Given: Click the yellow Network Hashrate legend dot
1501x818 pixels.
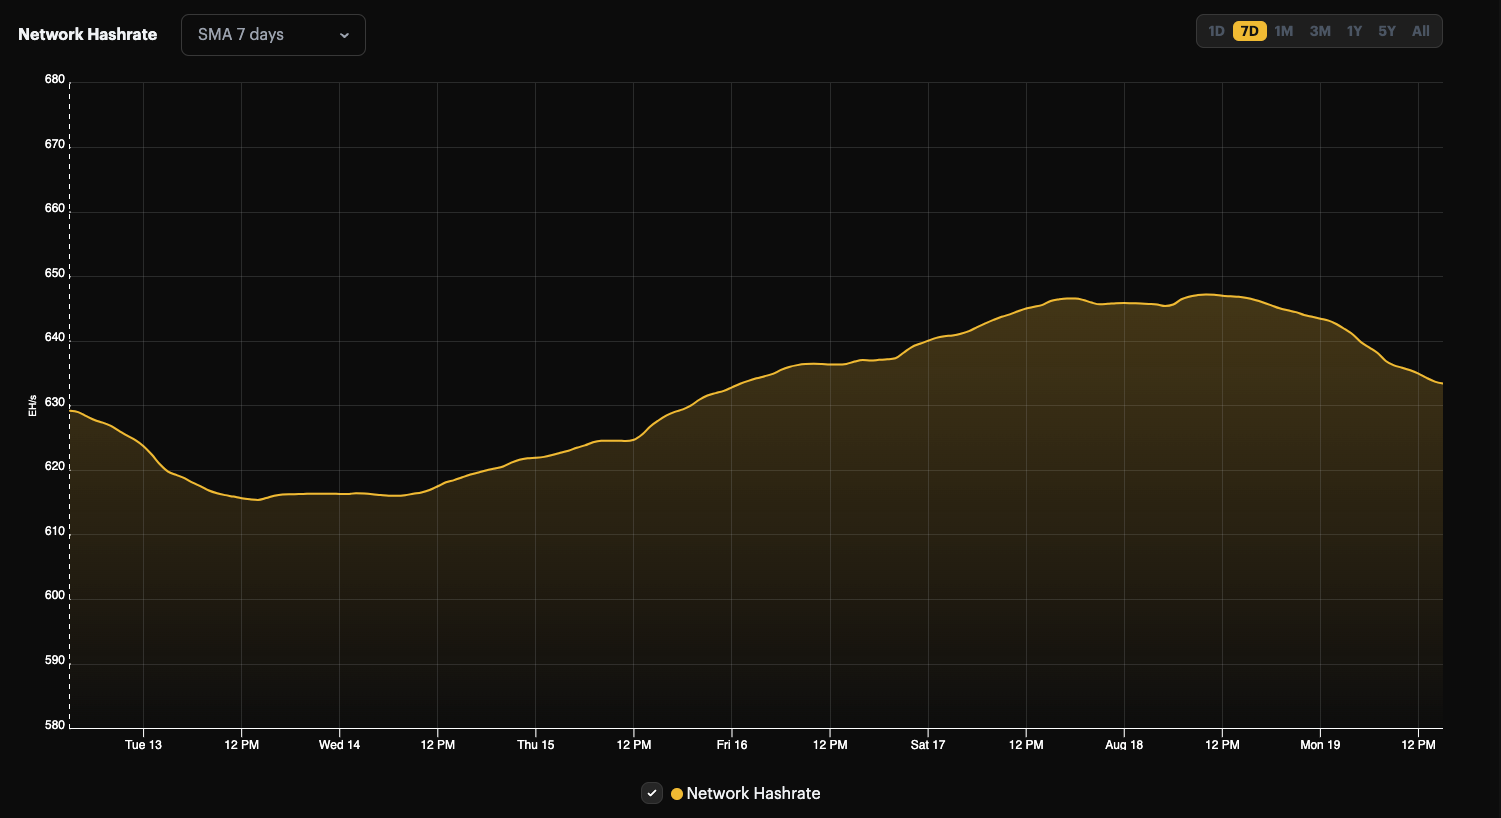Looking at the screenshot, I should click(676, 793).
